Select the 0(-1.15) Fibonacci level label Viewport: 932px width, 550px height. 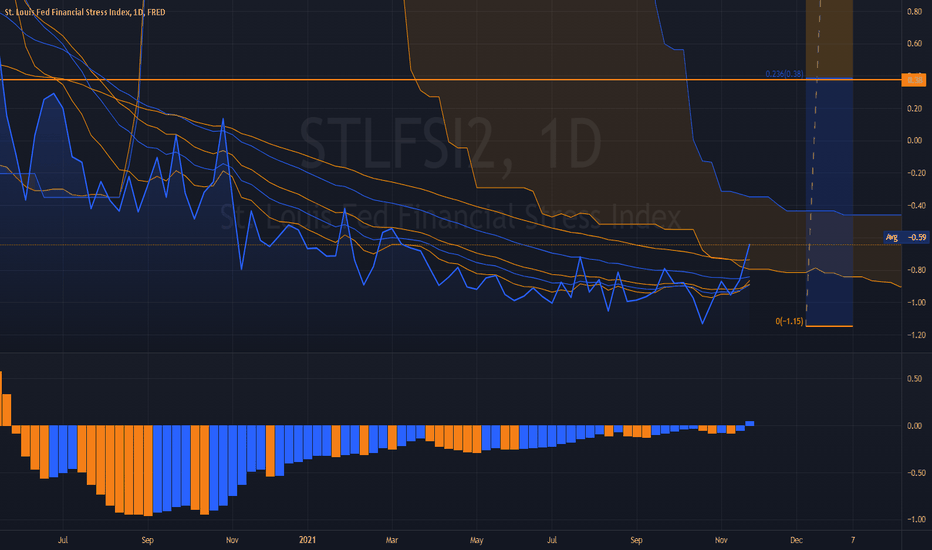click(x=789, y=321)
